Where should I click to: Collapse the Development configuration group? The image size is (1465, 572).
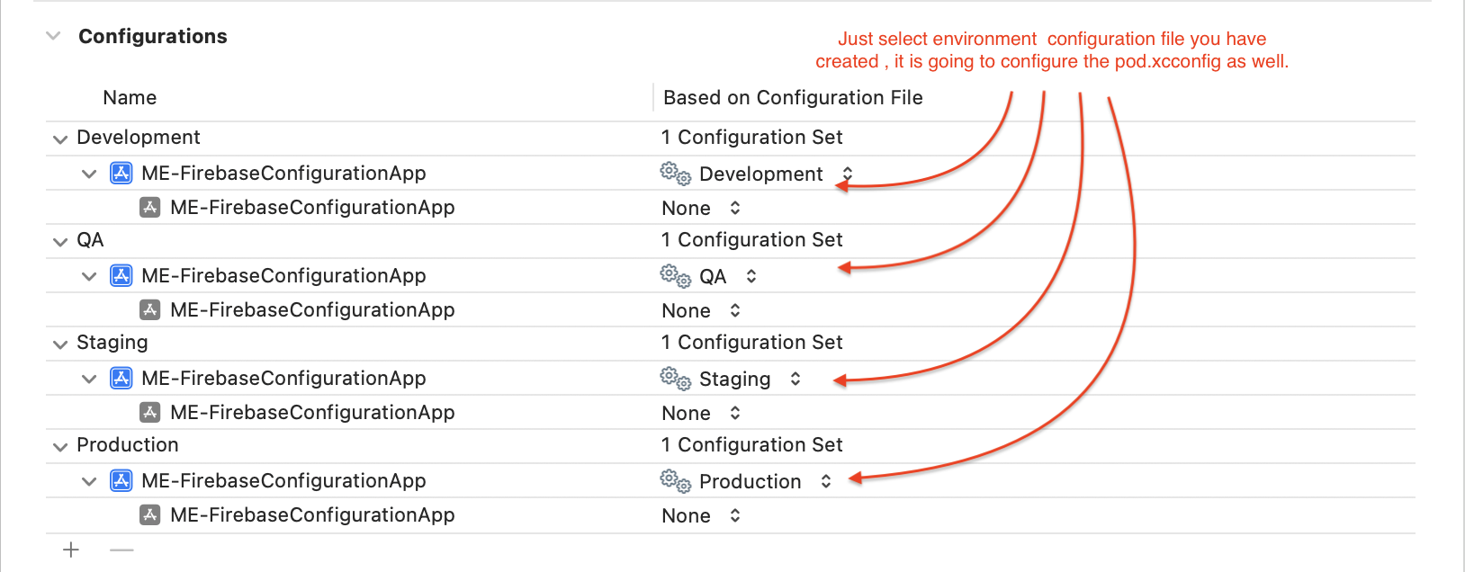click(60, 139)
